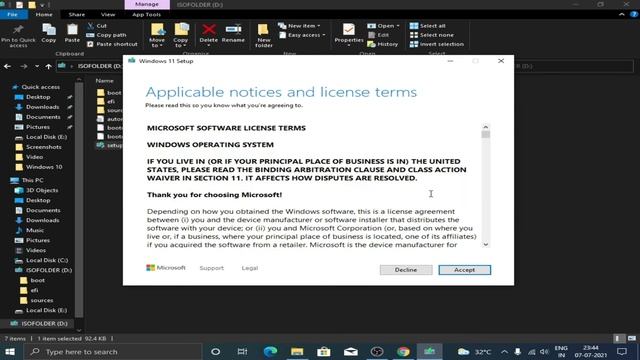Open the Open dropdown in the ribbon
Image resolution: width=640 pixels, height=360 pixels.
point(383,26)
